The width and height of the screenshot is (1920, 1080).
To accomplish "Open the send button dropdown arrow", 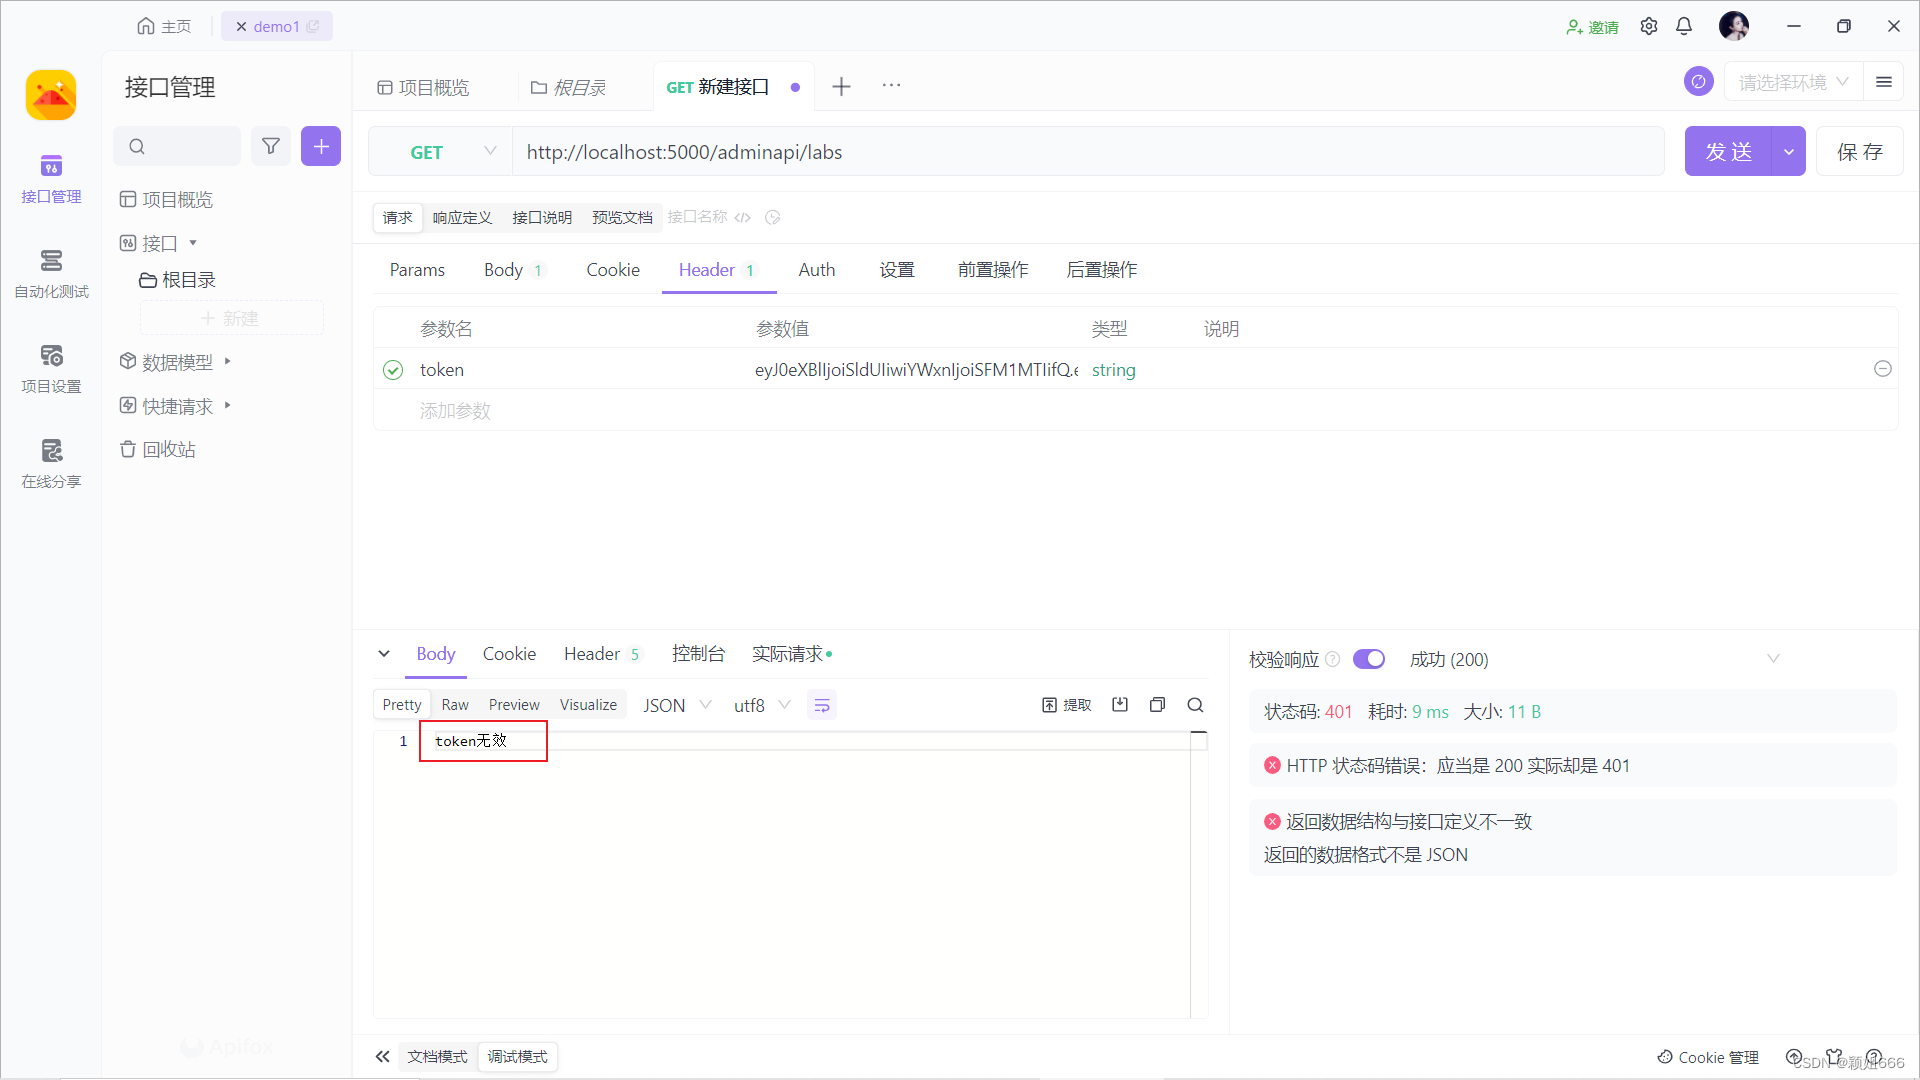I will point(1788,151).
